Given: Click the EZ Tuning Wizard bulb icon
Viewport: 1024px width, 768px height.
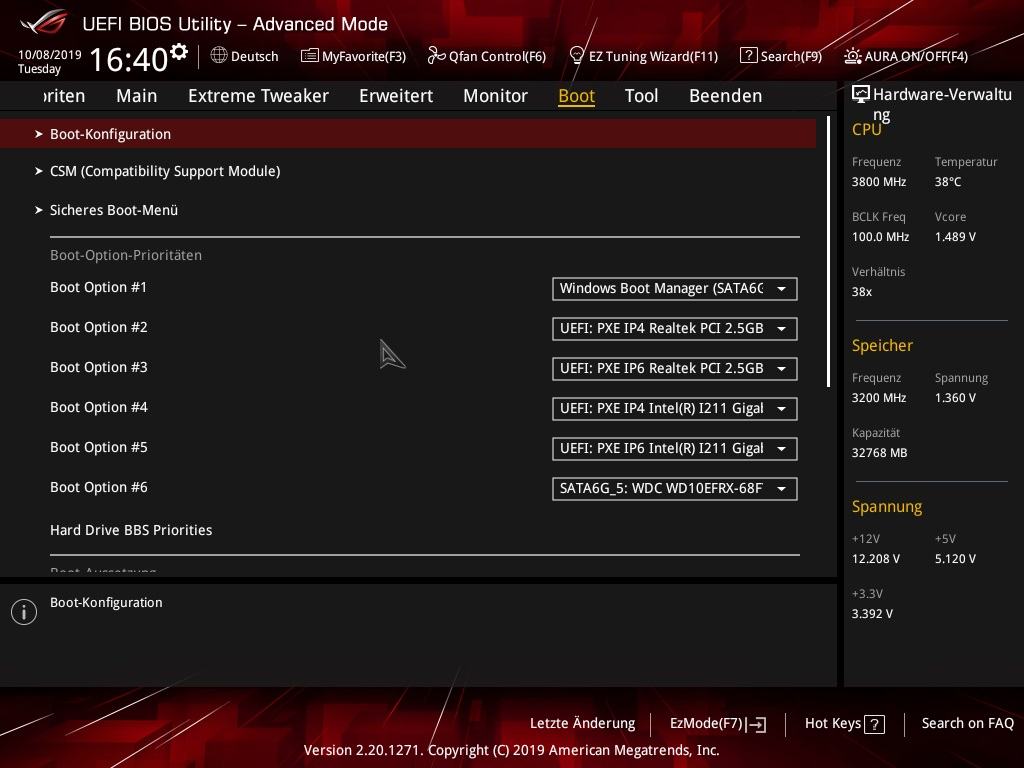Looking at the screenshot, I should tap(577, 56).
